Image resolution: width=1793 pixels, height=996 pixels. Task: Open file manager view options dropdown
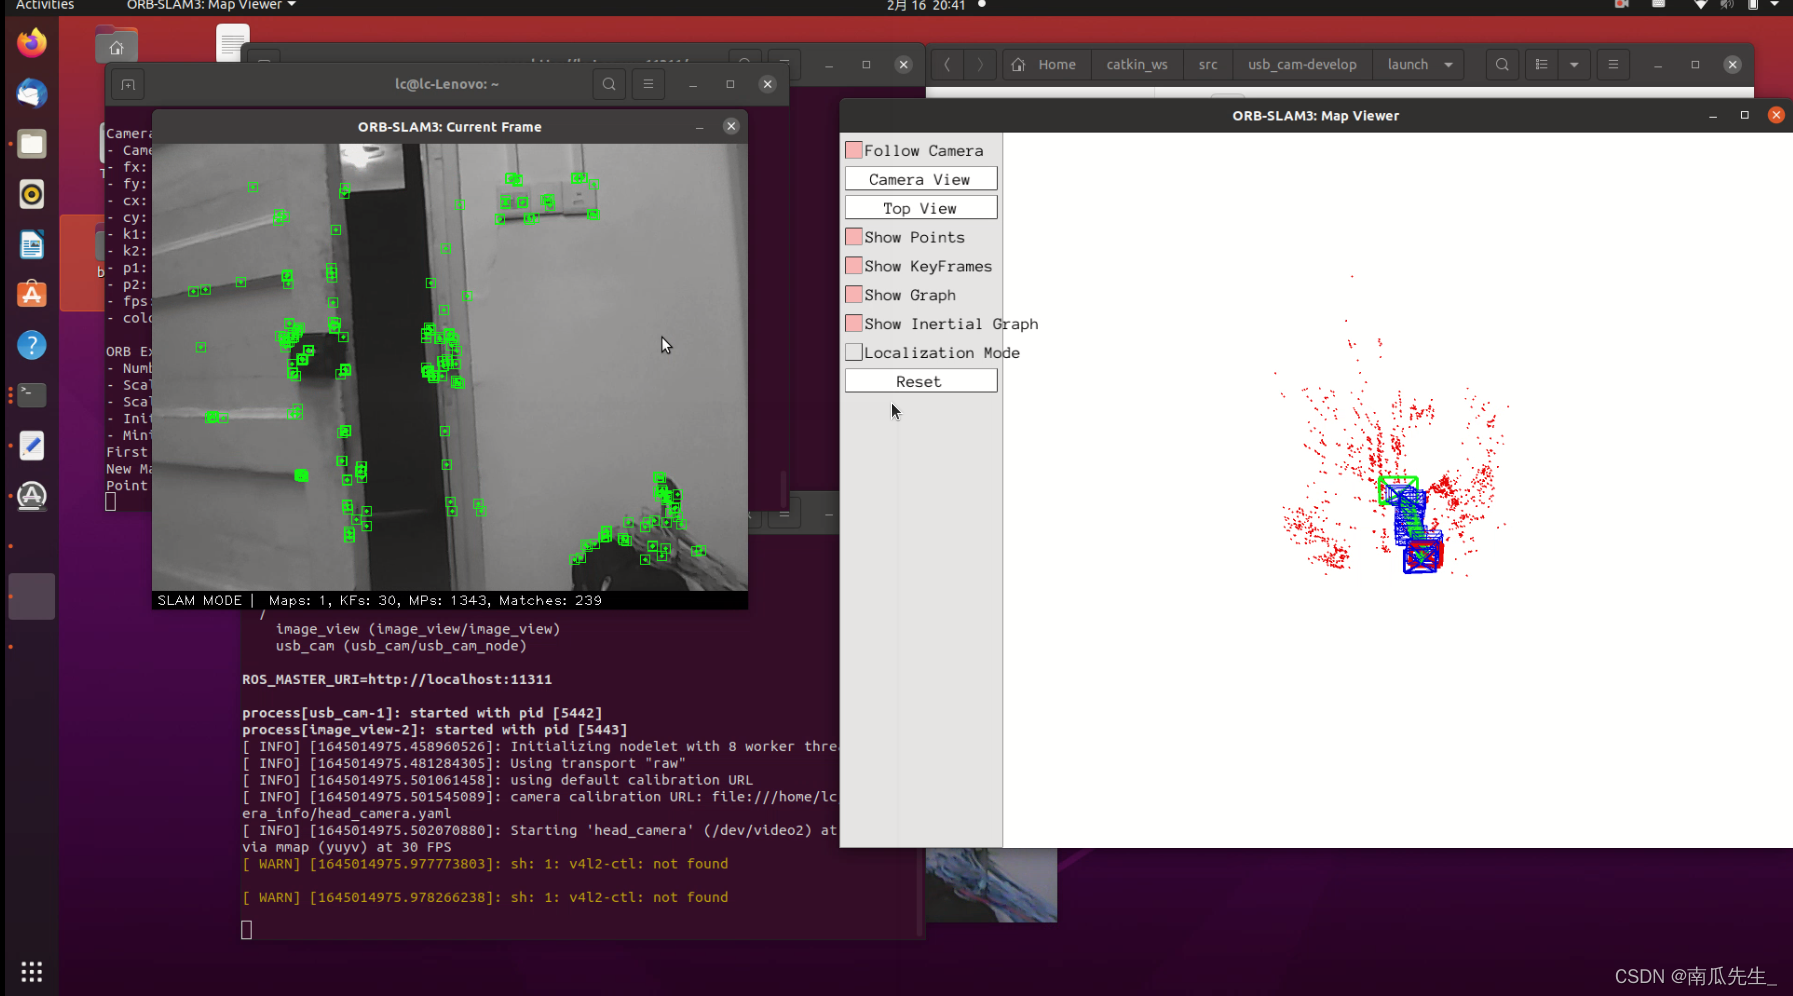click(x=1574, y=64)
